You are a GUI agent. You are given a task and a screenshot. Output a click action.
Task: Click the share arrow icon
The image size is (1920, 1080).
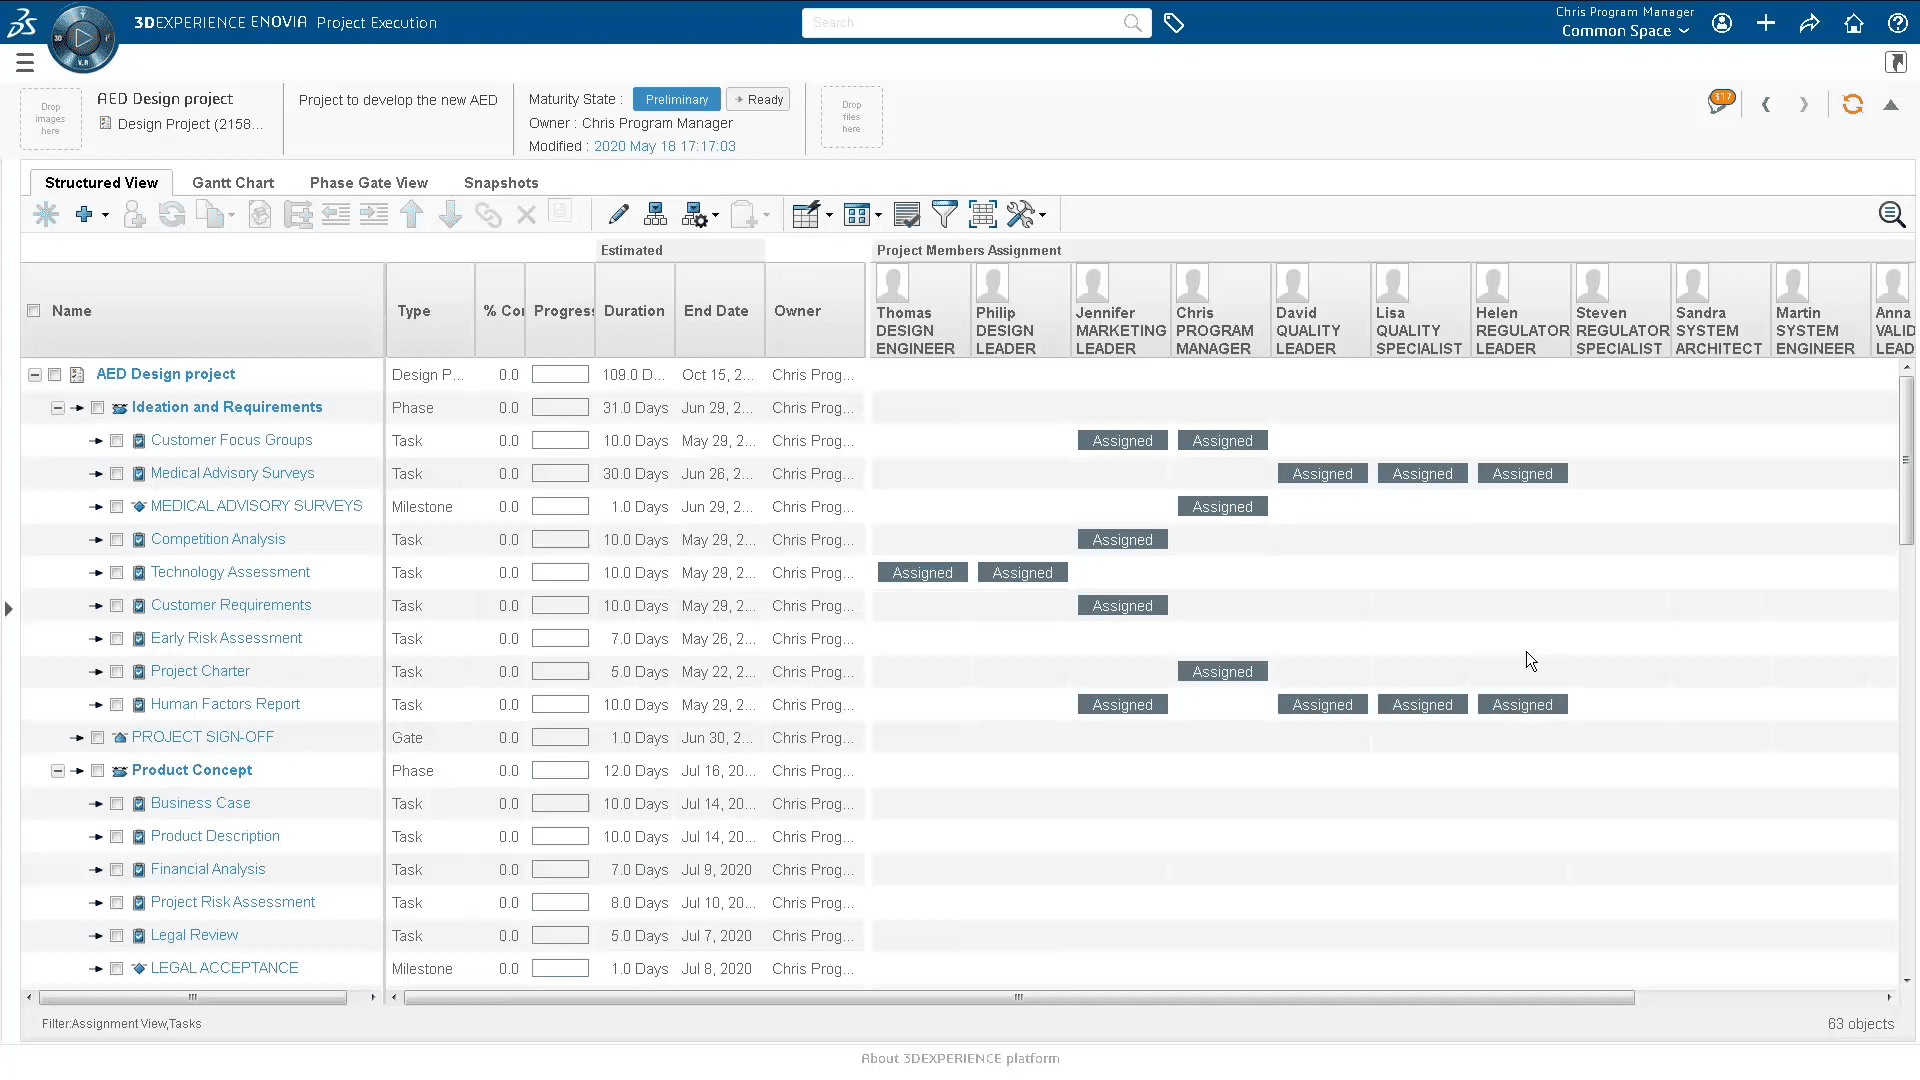[x=1809, y=23]
